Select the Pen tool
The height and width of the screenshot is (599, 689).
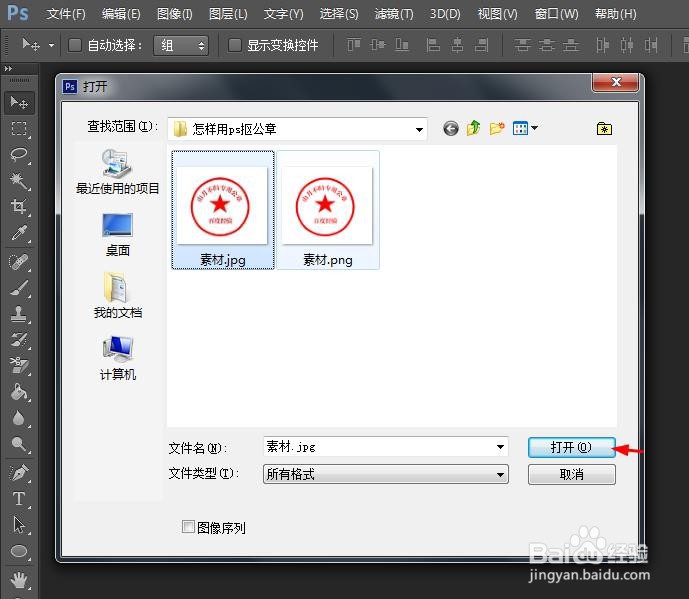pos(19,473)
